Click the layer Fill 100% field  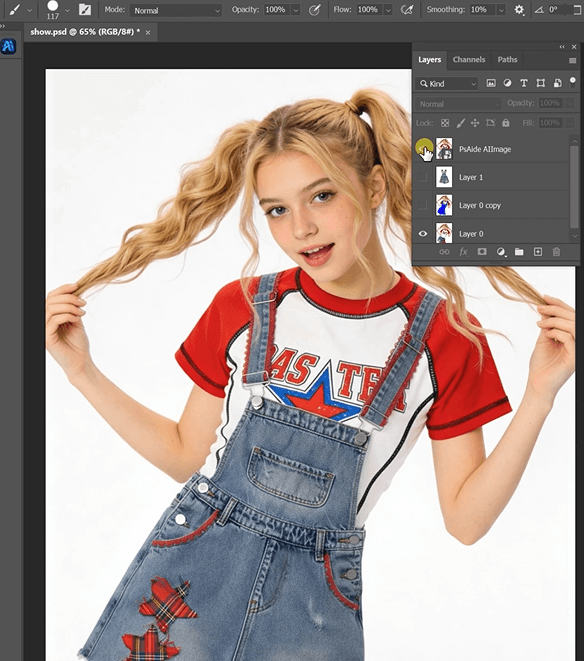tap(550, 123)
